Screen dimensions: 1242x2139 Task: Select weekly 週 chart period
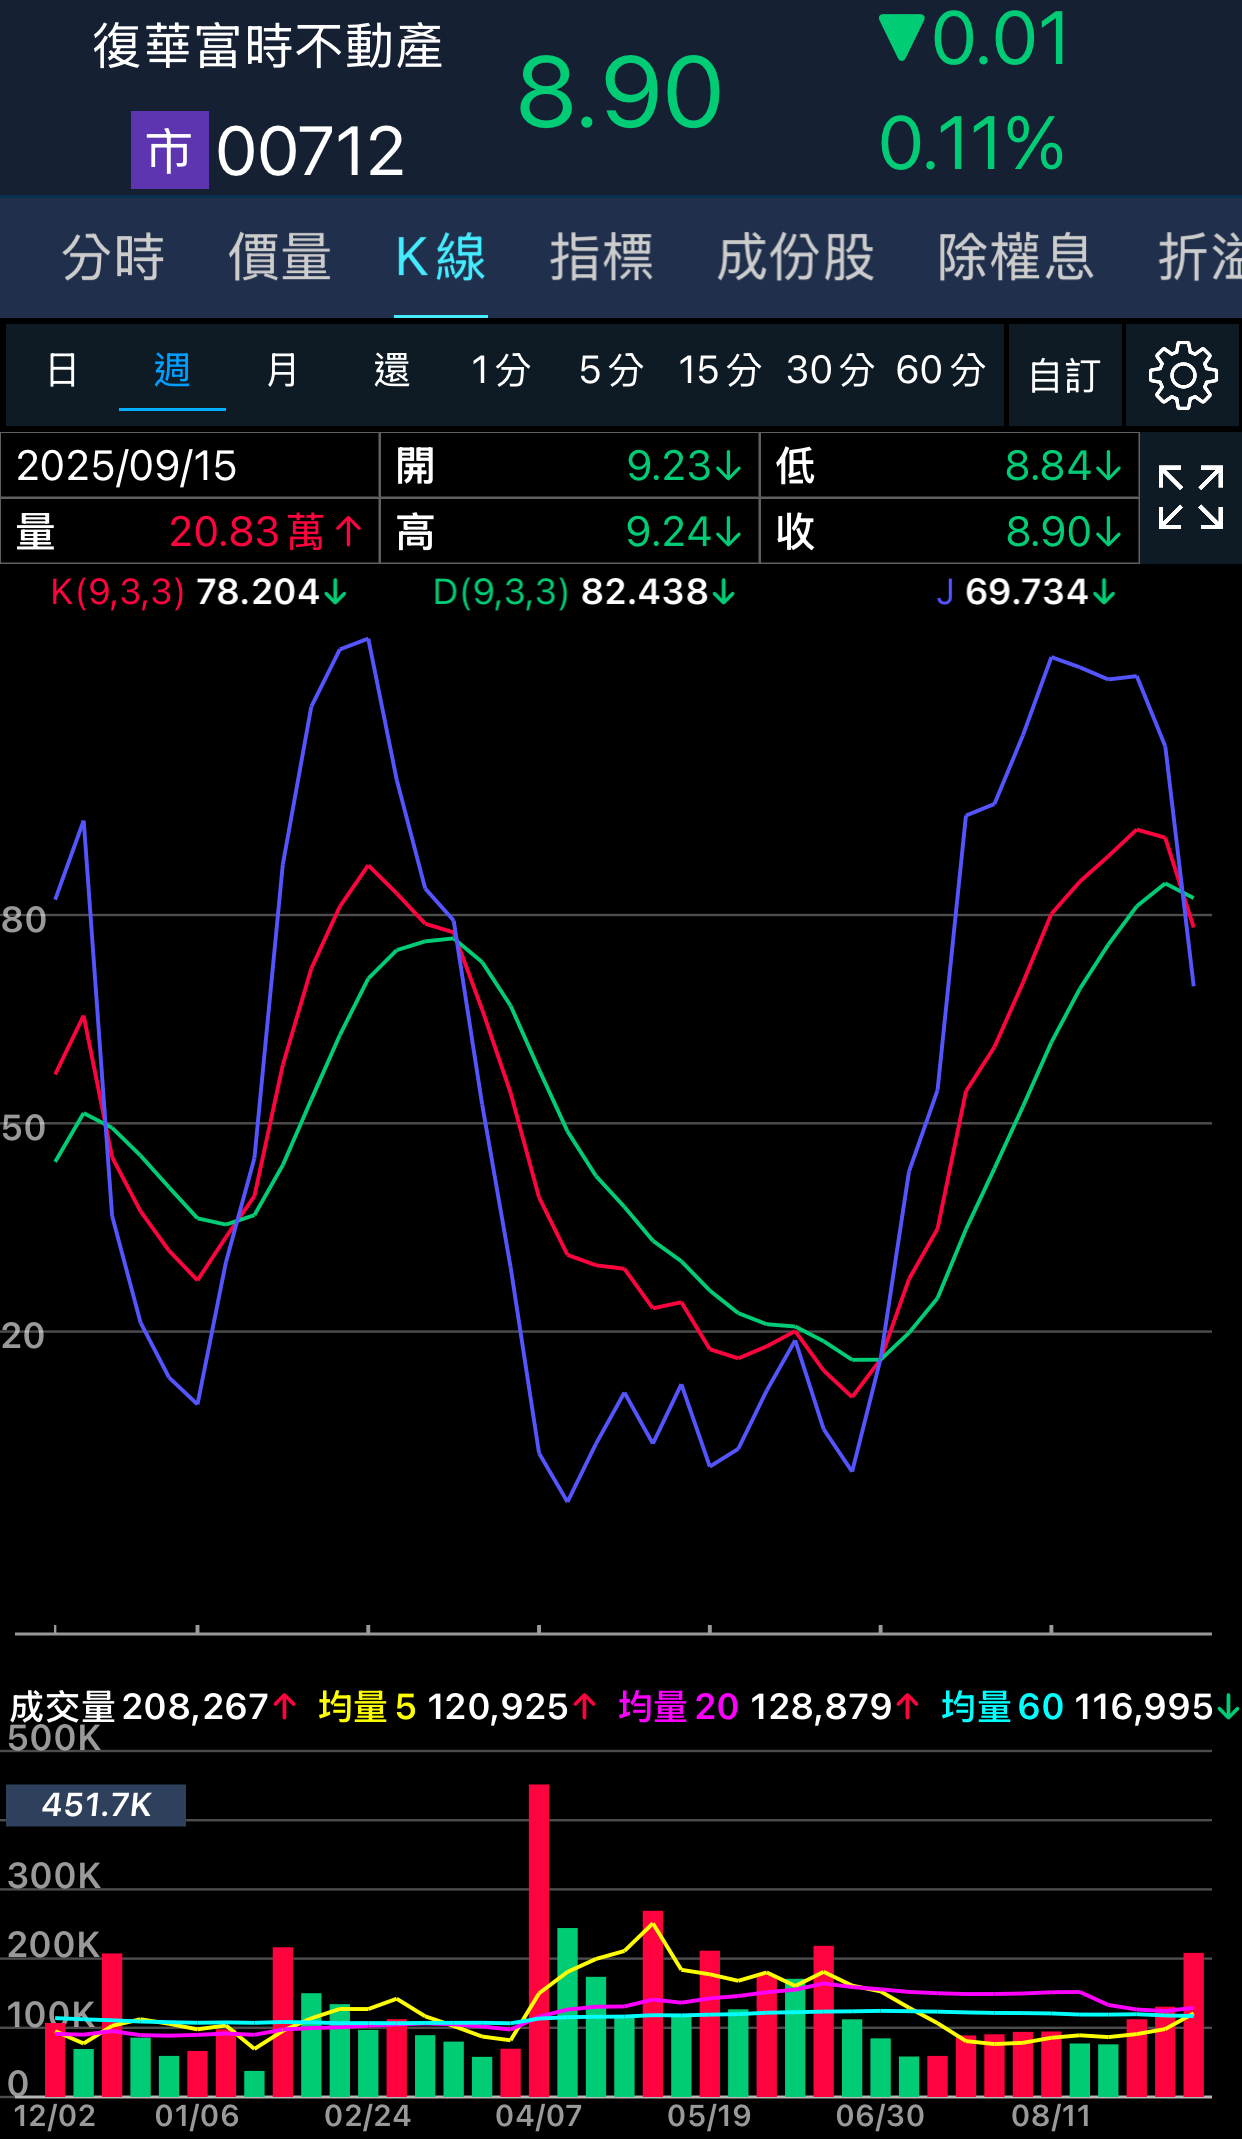coord(172,370)
